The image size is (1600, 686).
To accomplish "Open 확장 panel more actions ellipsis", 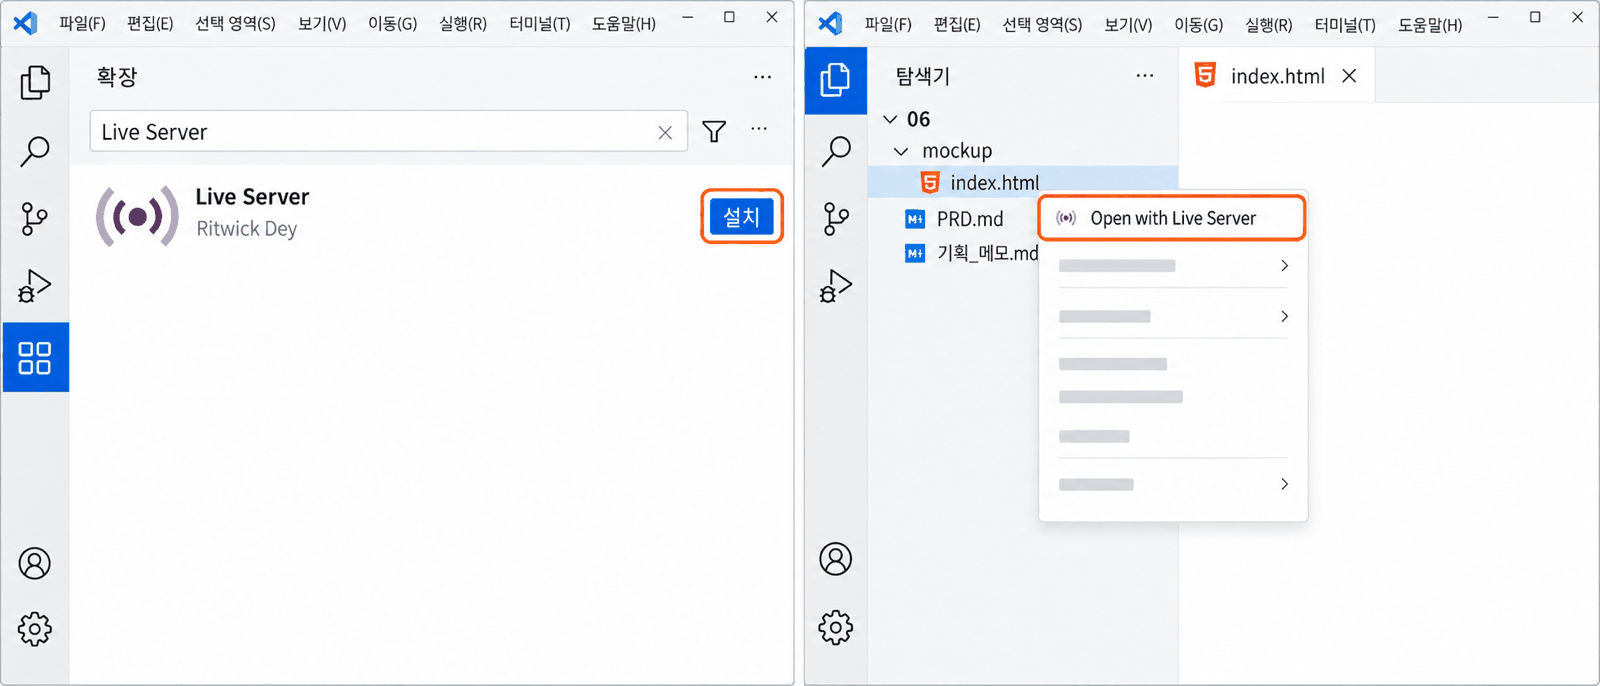I will (x=763, y=77).
